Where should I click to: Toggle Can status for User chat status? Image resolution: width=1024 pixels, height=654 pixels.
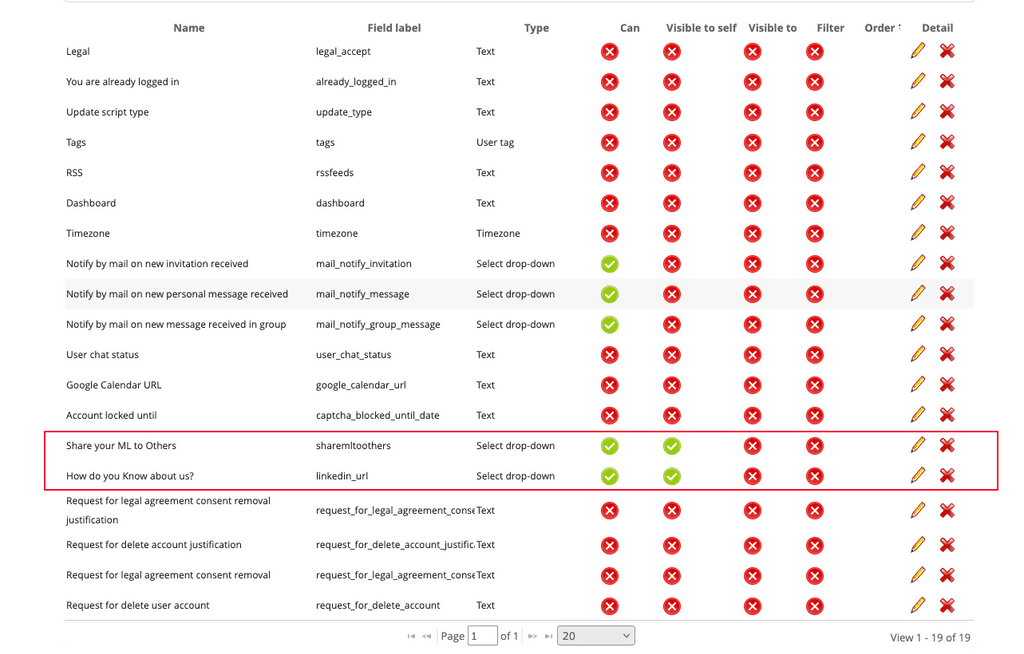click(x=609, y=355)
